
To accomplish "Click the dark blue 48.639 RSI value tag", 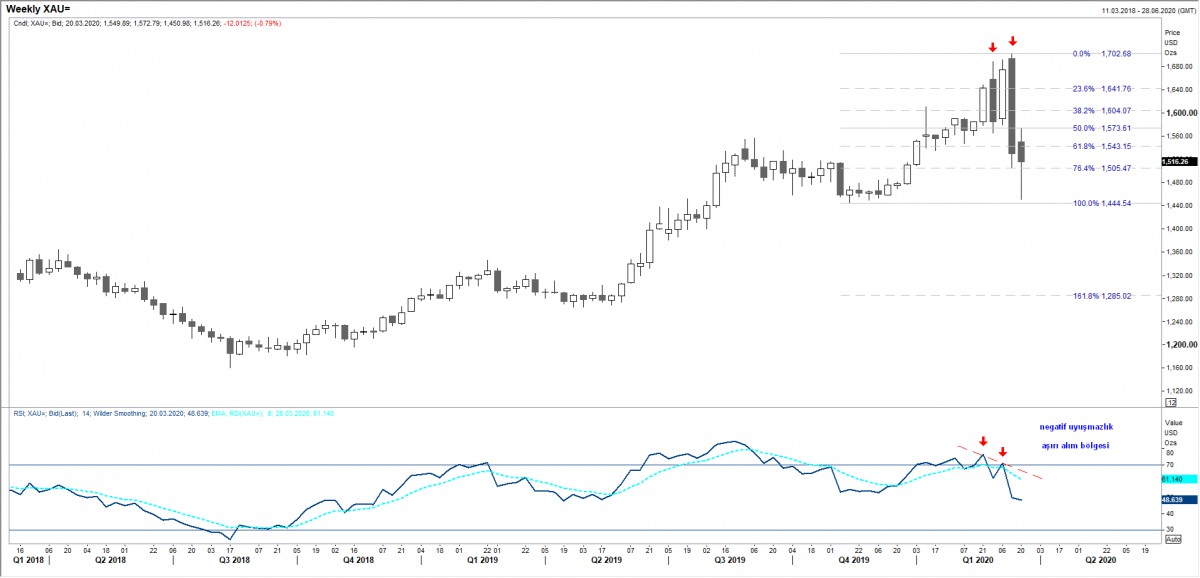I will tap(1173, 499).
